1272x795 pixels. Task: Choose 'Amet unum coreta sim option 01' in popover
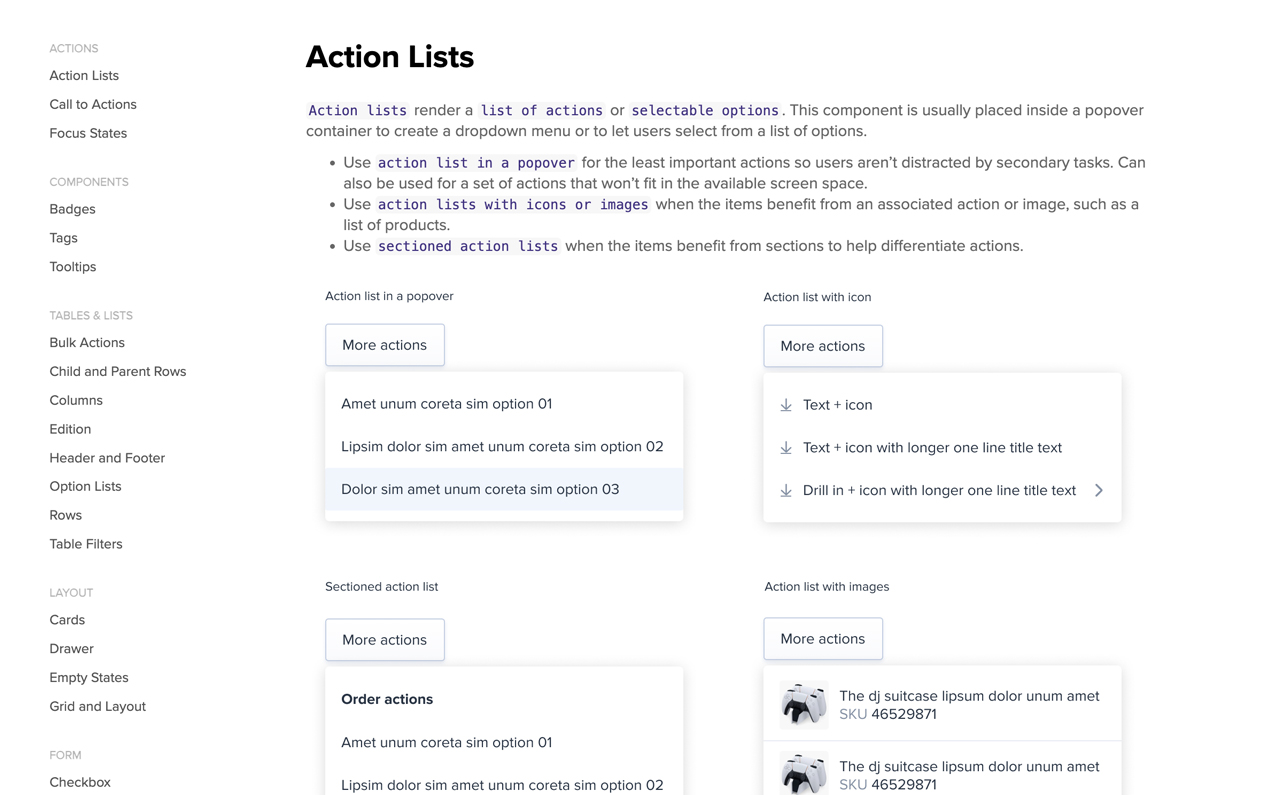pyautogui.click(x=446, y=404)
